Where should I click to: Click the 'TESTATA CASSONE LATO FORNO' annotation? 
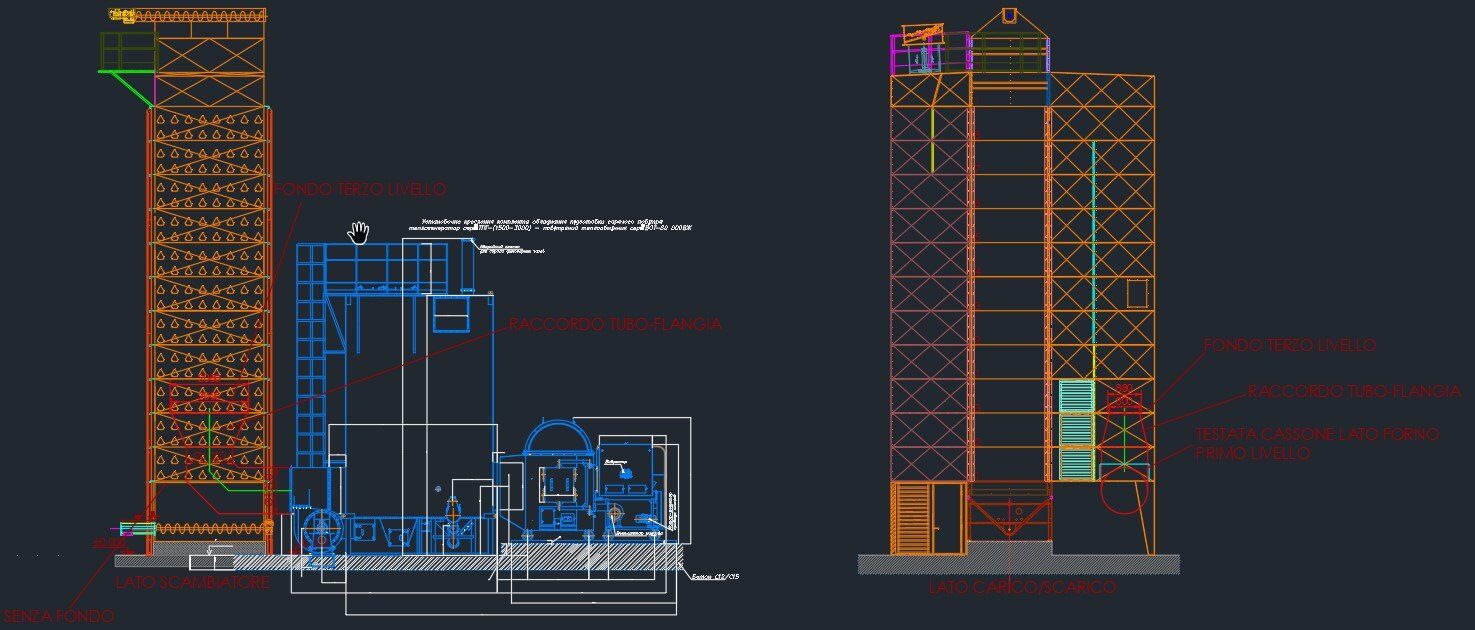click(x=1317, y=434)
